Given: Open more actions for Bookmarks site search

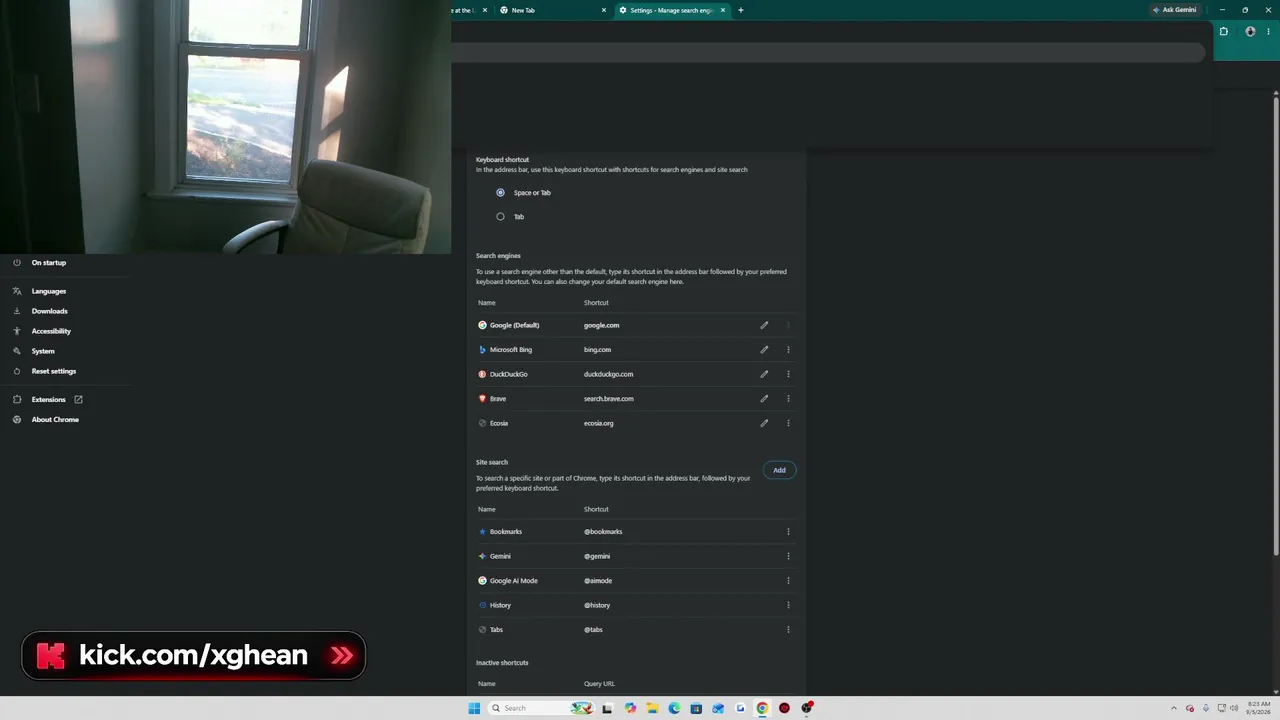Looking at the screenshot, I should pyautogui.click(x=788, y=532).
